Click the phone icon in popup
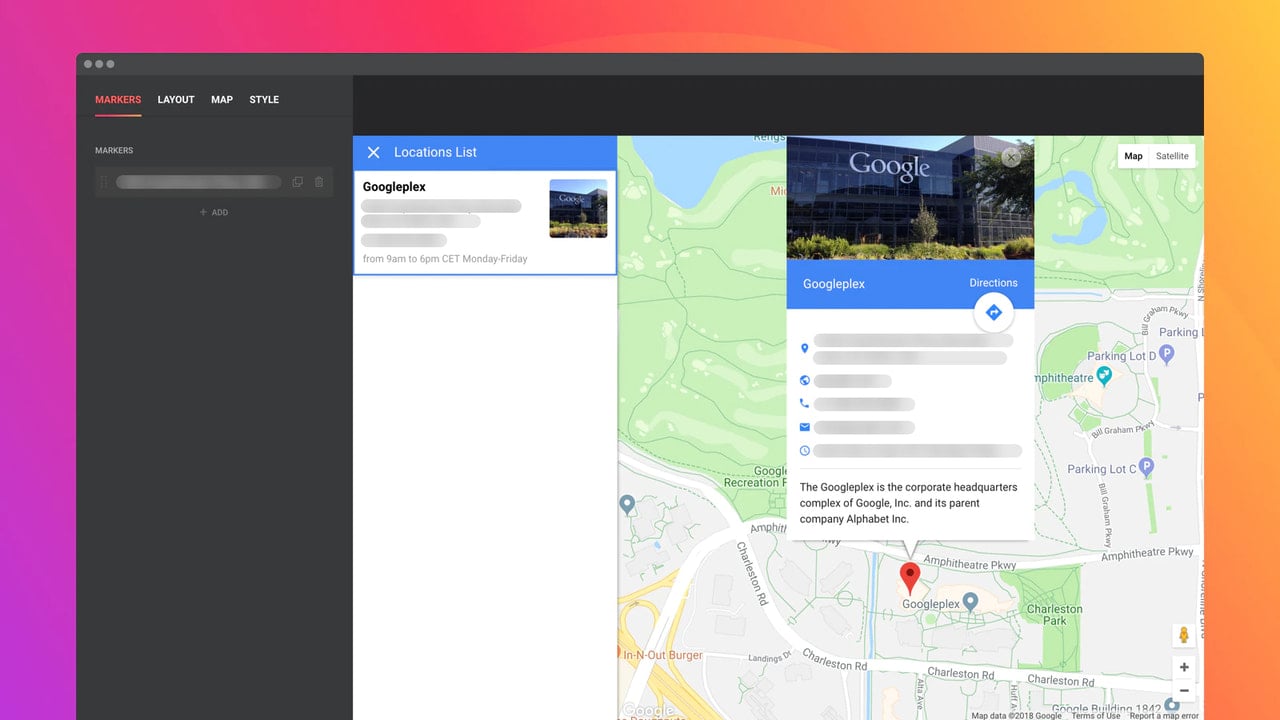 coord(805,404)
